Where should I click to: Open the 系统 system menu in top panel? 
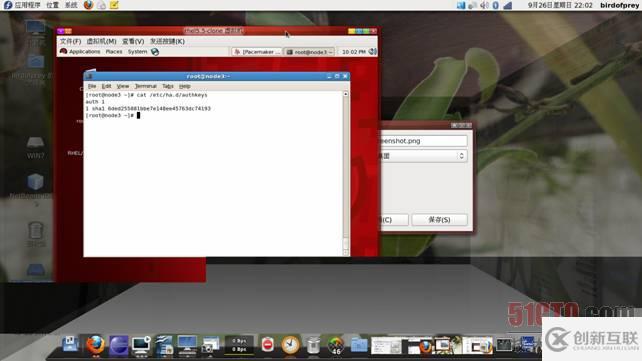71,5
